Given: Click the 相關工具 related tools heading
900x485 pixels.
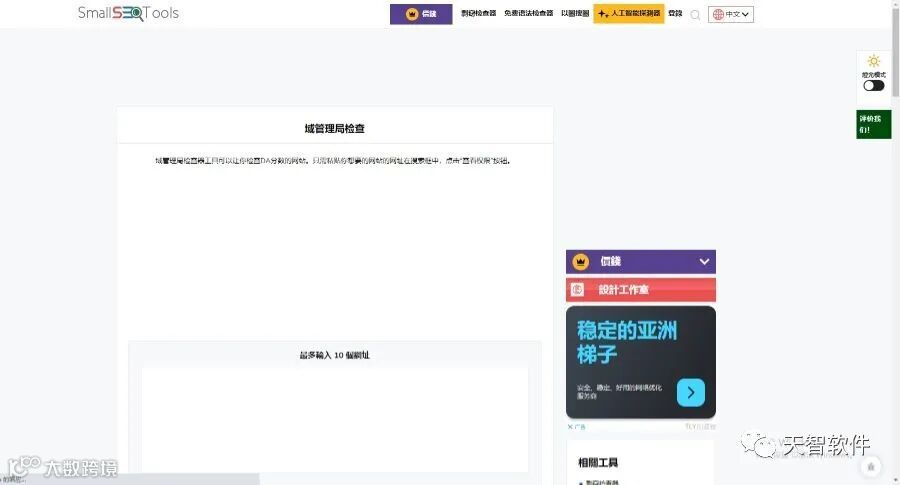Looking at the screenshot, I should tap(598, 463).
